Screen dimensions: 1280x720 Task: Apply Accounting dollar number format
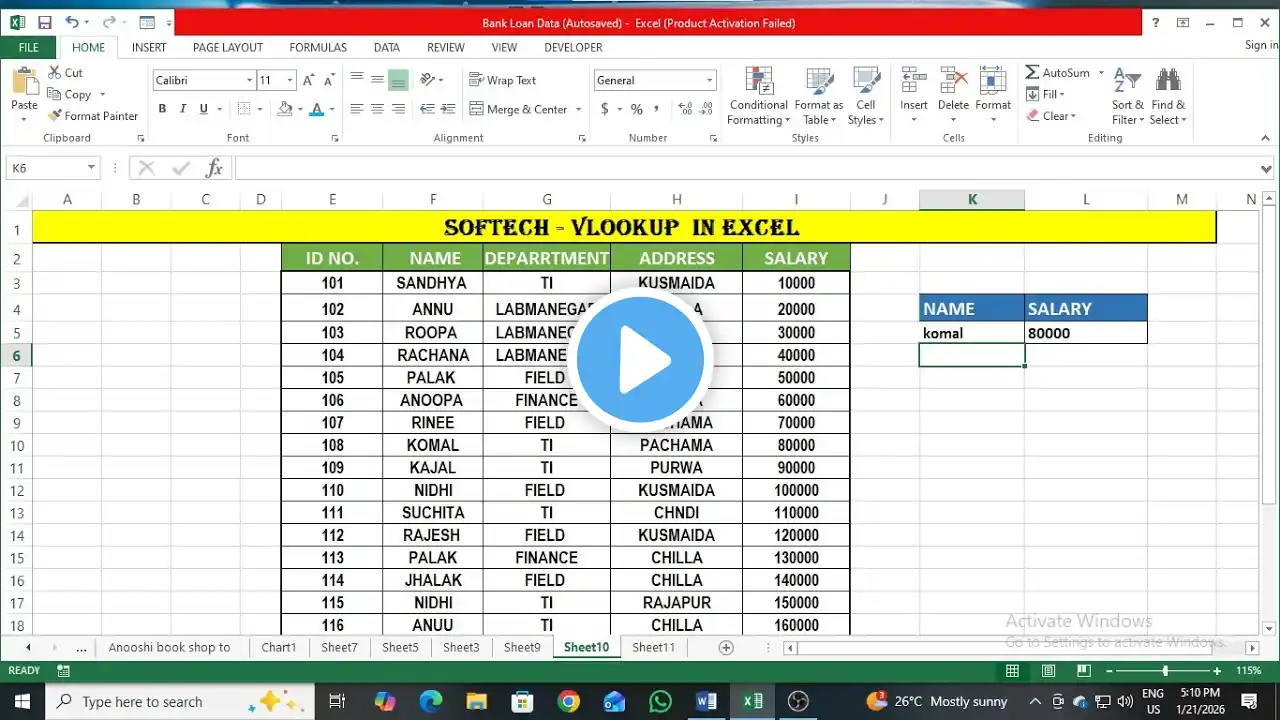pos(604,109)
